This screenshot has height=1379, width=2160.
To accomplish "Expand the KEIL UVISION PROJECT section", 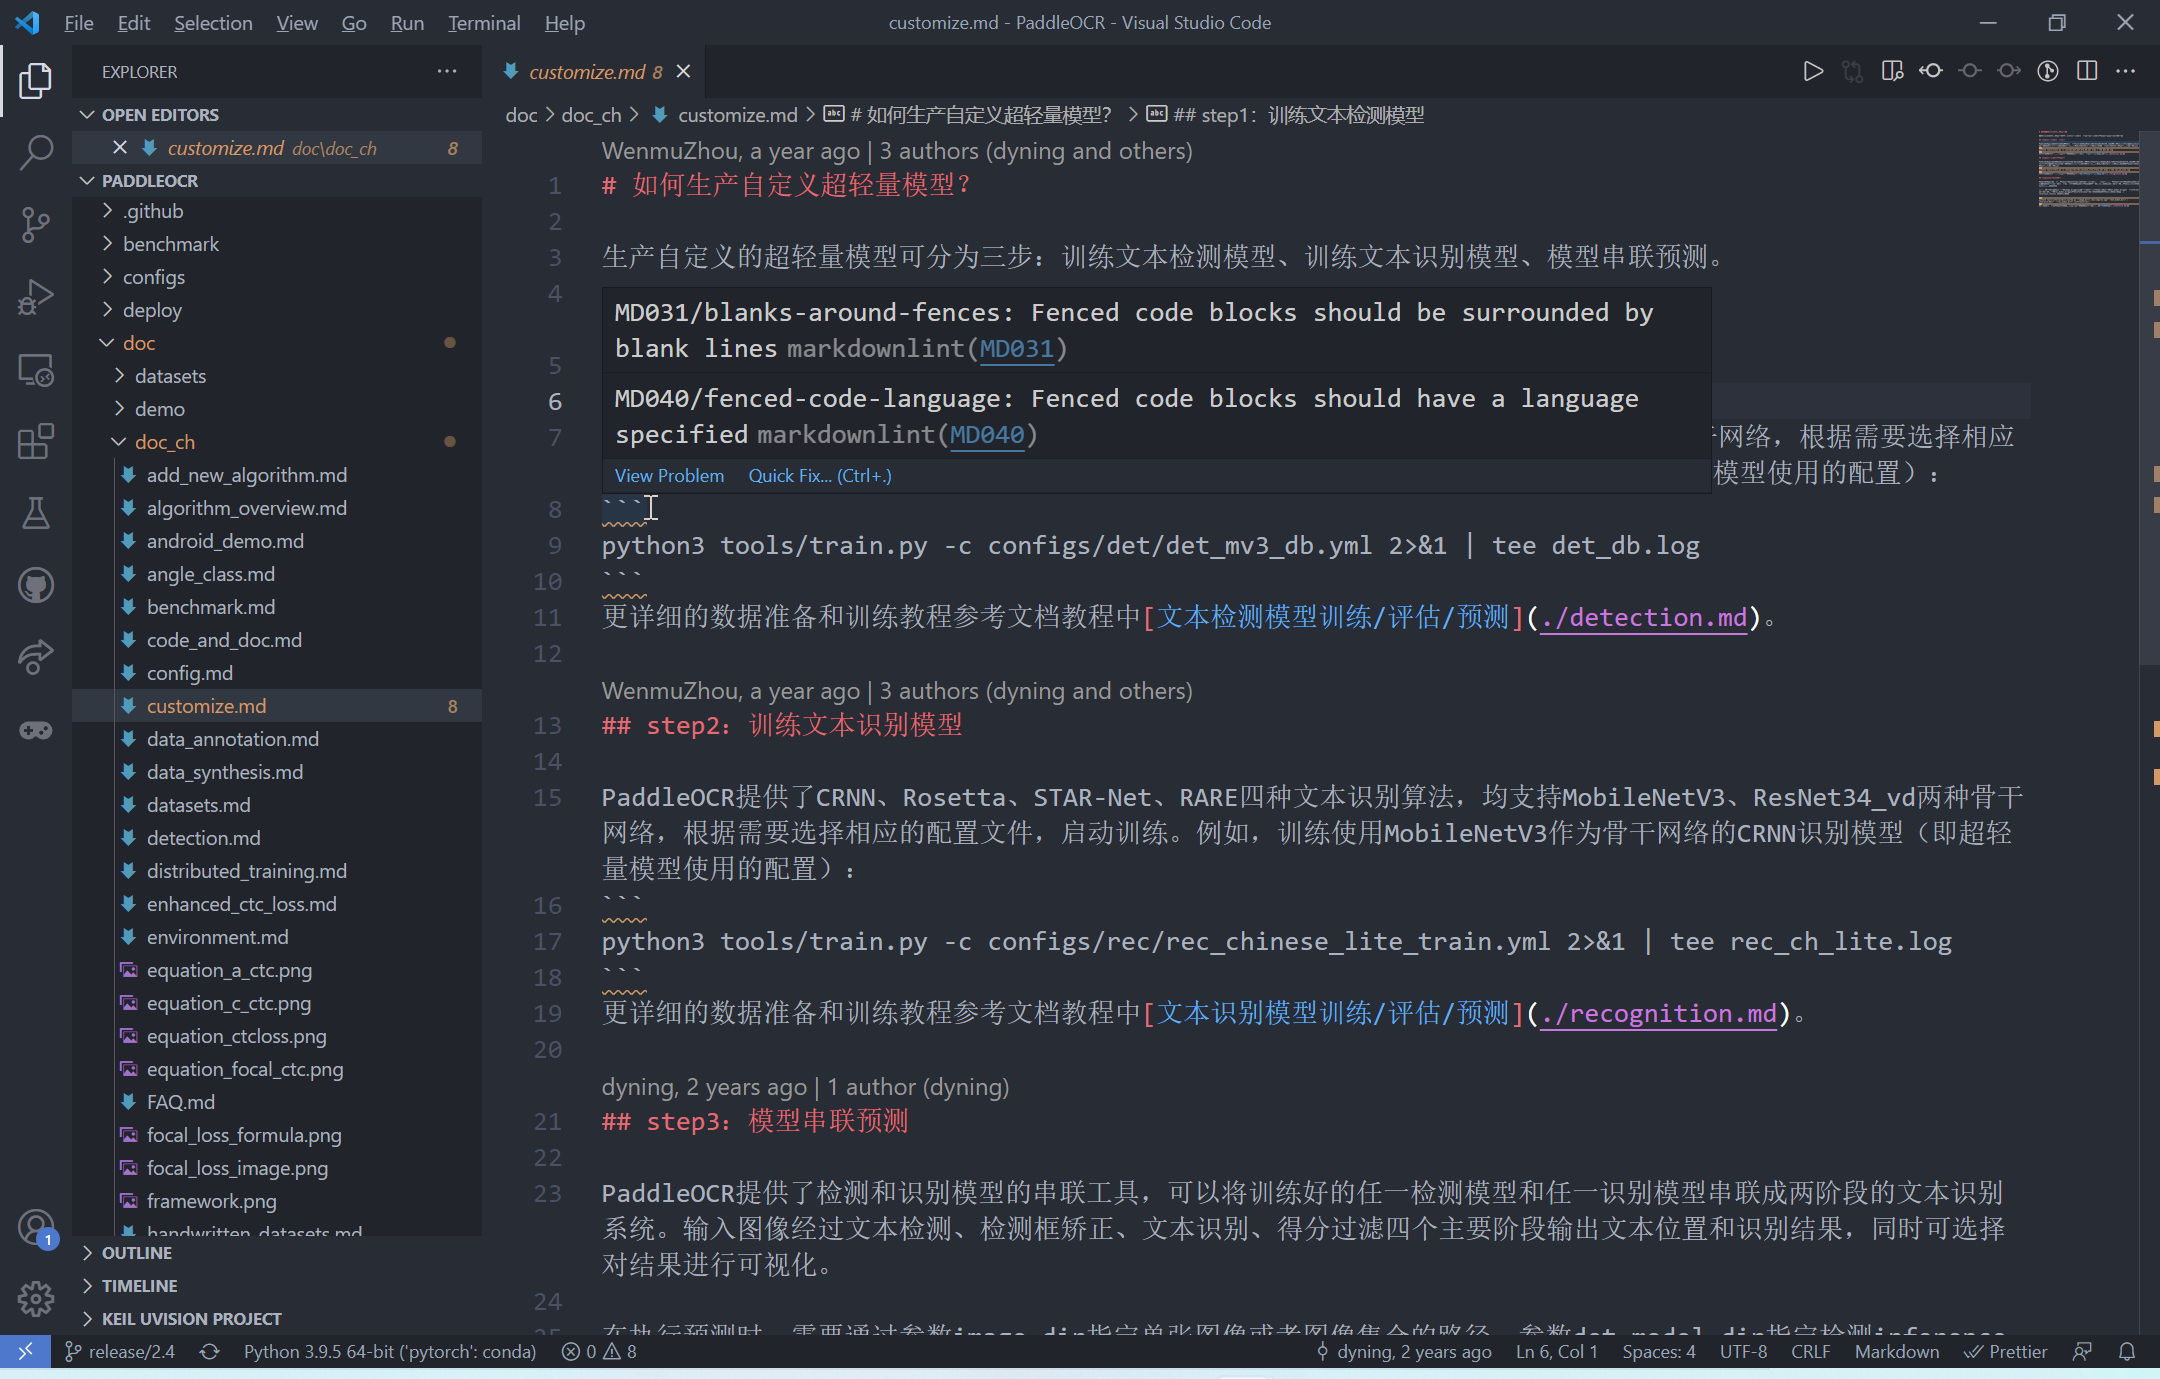I will pos(277,1319).
